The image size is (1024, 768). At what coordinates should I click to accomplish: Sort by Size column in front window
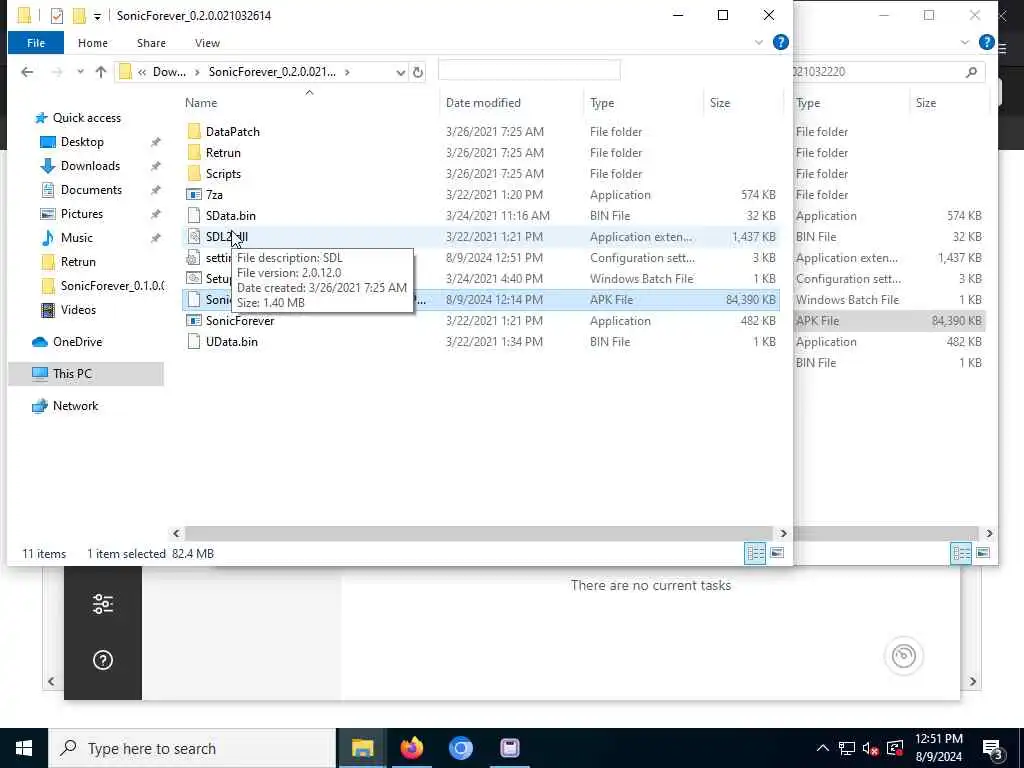(720, 103)
